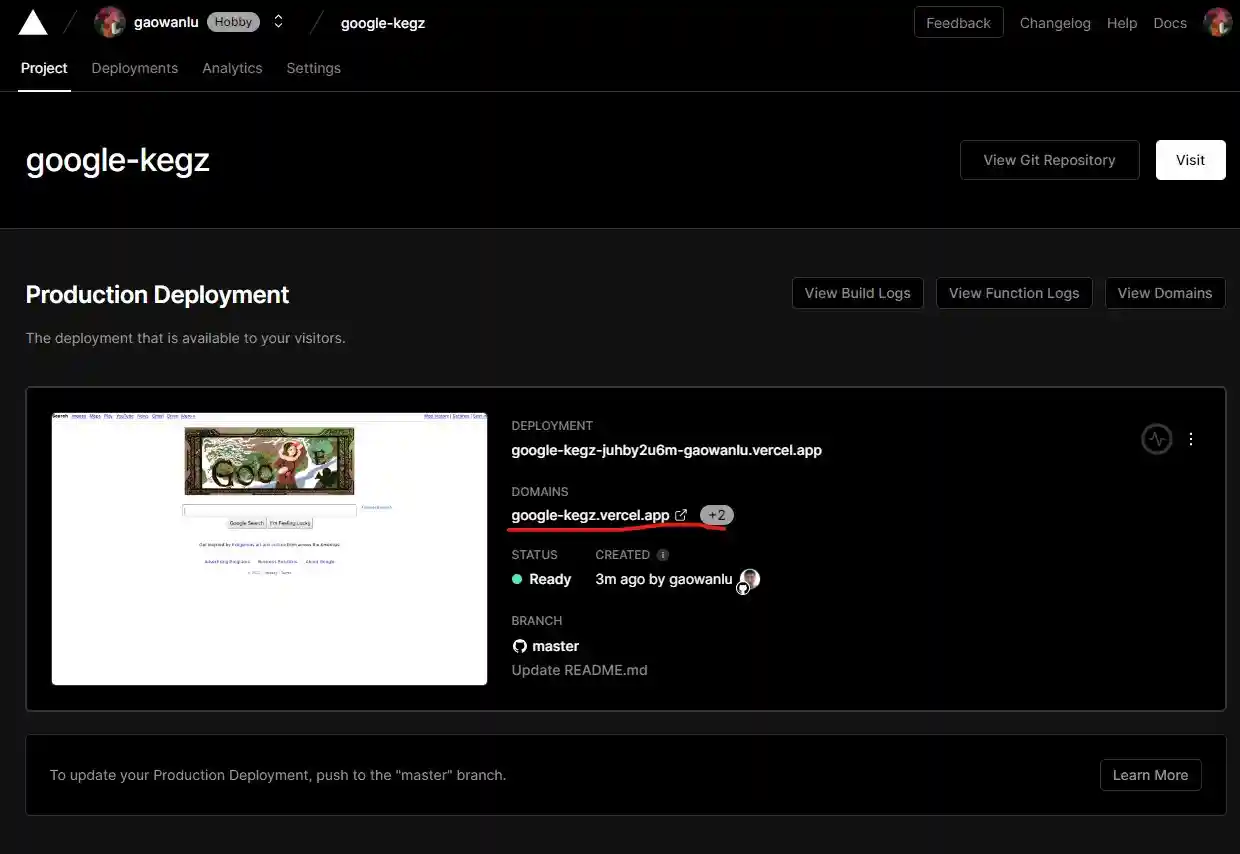Click the deployment creator's avatar
This screenshot has height=854, width=1240.
click(749, 579)
